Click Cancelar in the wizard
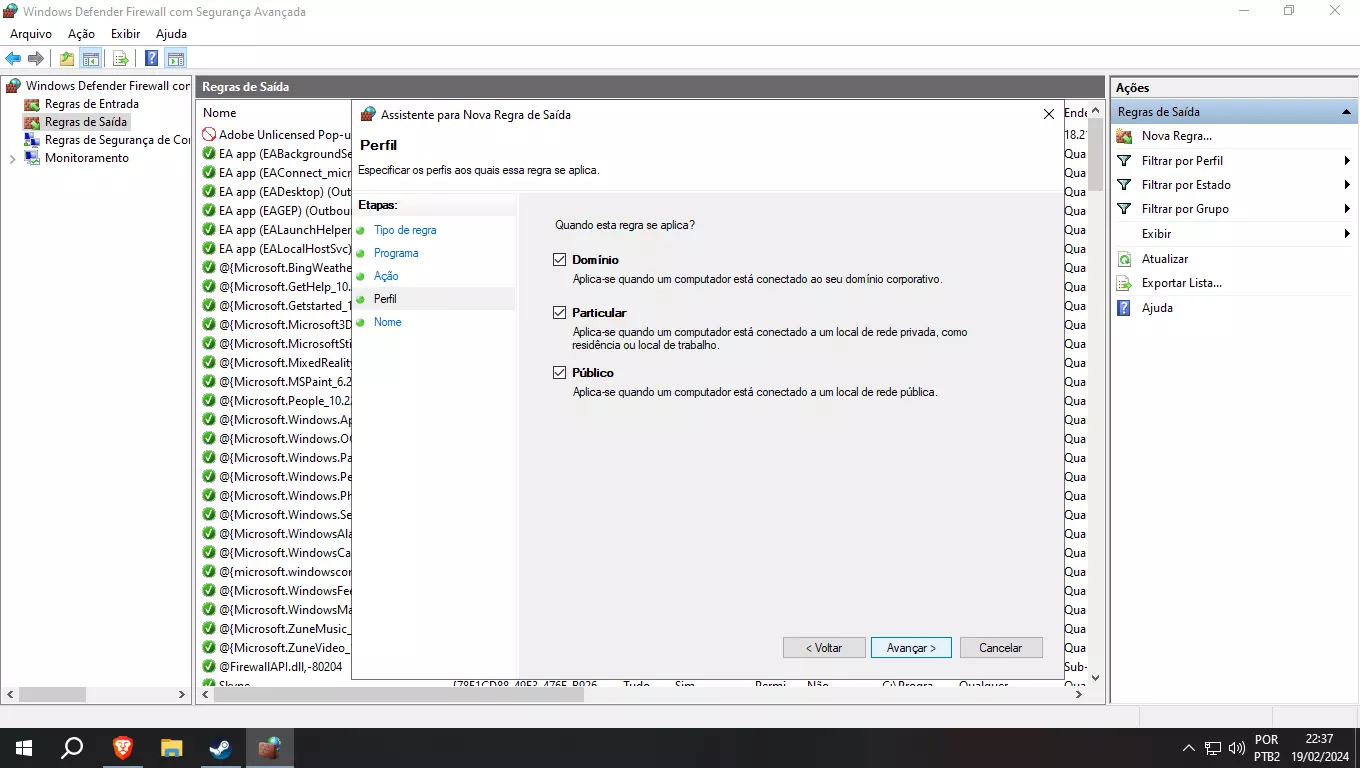 coord(1001,648)
